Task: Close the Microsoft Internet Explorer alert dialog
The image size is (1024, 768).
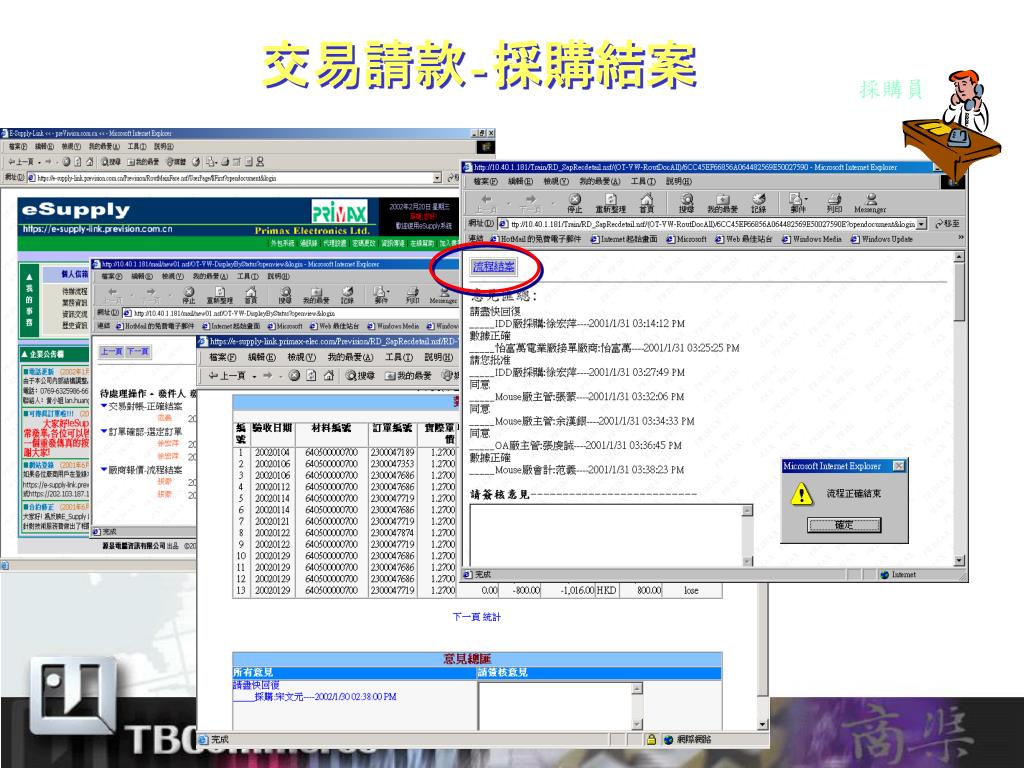Action: 899,466
